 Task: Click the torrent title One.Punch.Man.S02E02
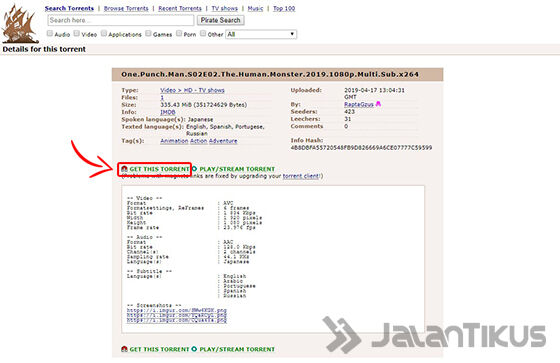(270, 74)
